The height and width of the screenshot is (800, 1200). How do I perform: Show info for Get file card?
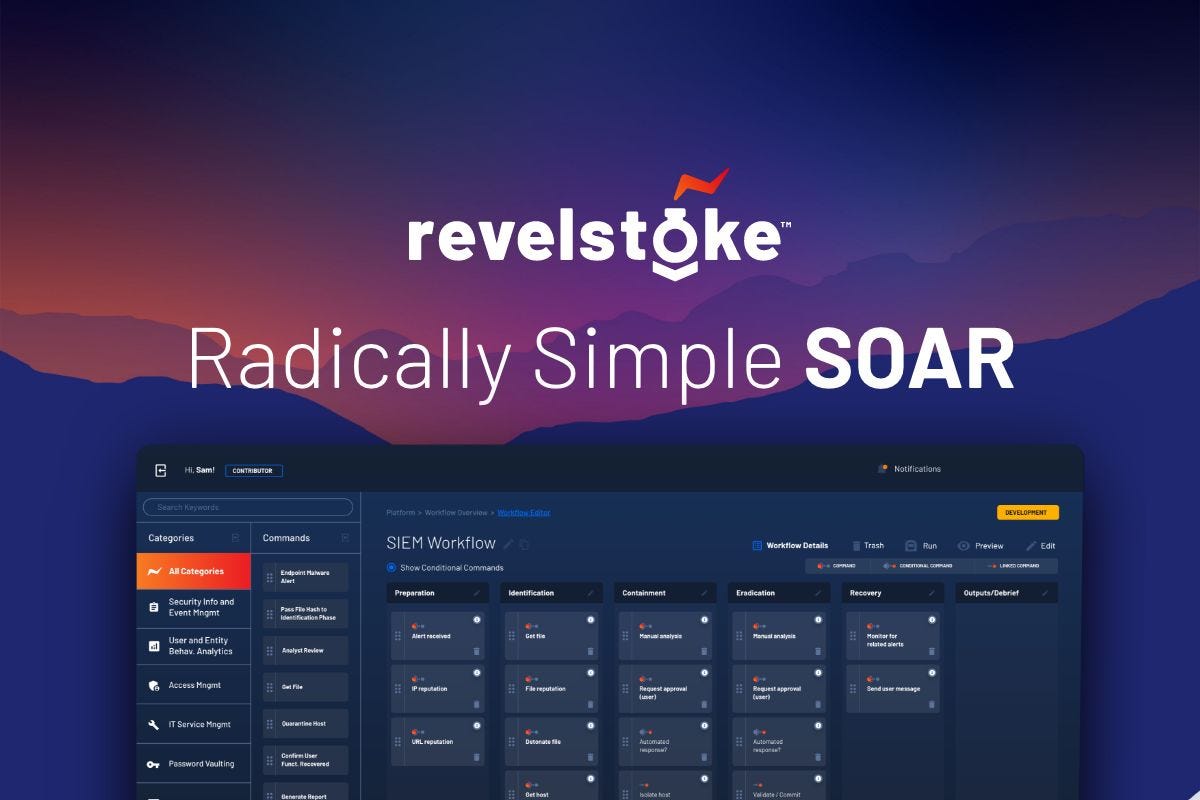[591, 620]
